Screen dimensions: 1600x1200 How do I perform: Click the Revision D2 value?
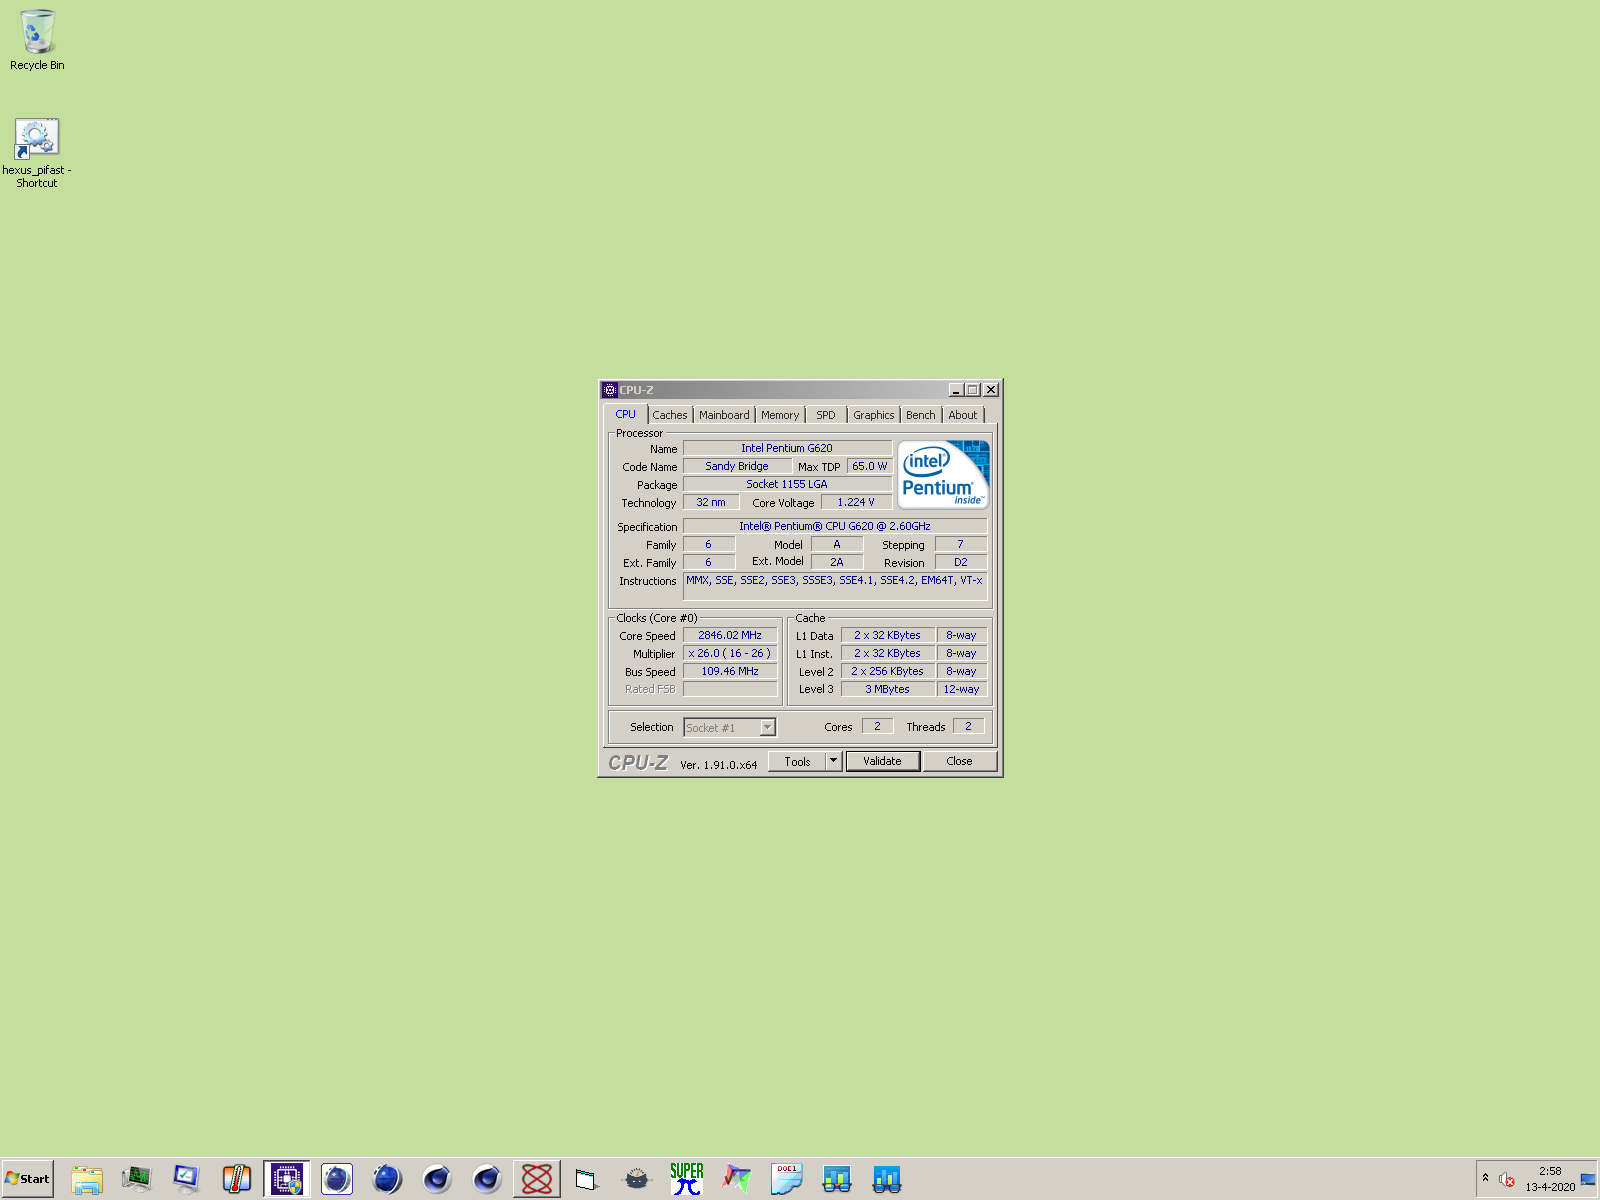961,562
